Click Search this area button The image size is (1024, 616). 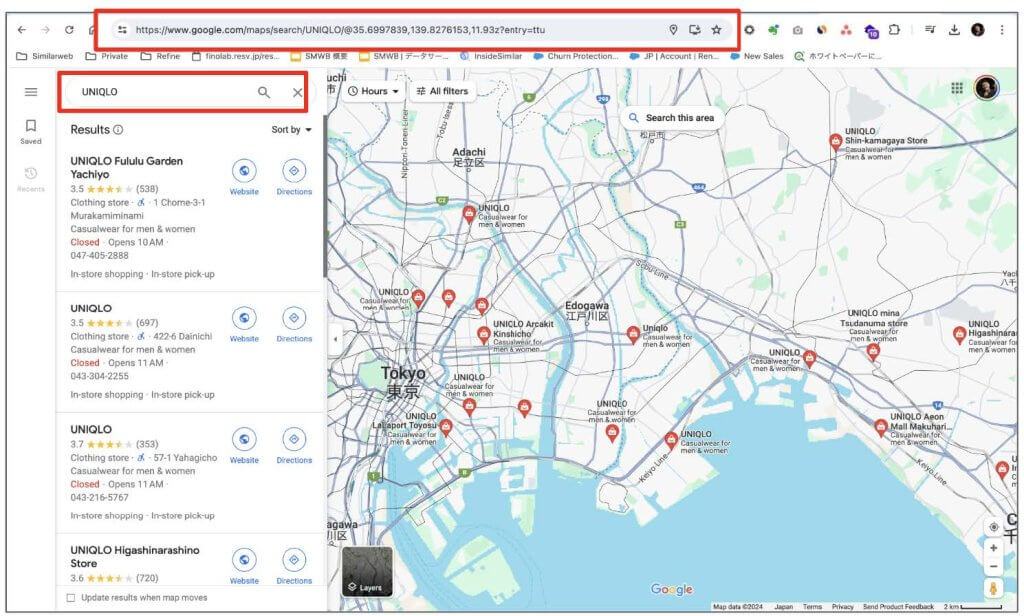[x=671, y=118]
